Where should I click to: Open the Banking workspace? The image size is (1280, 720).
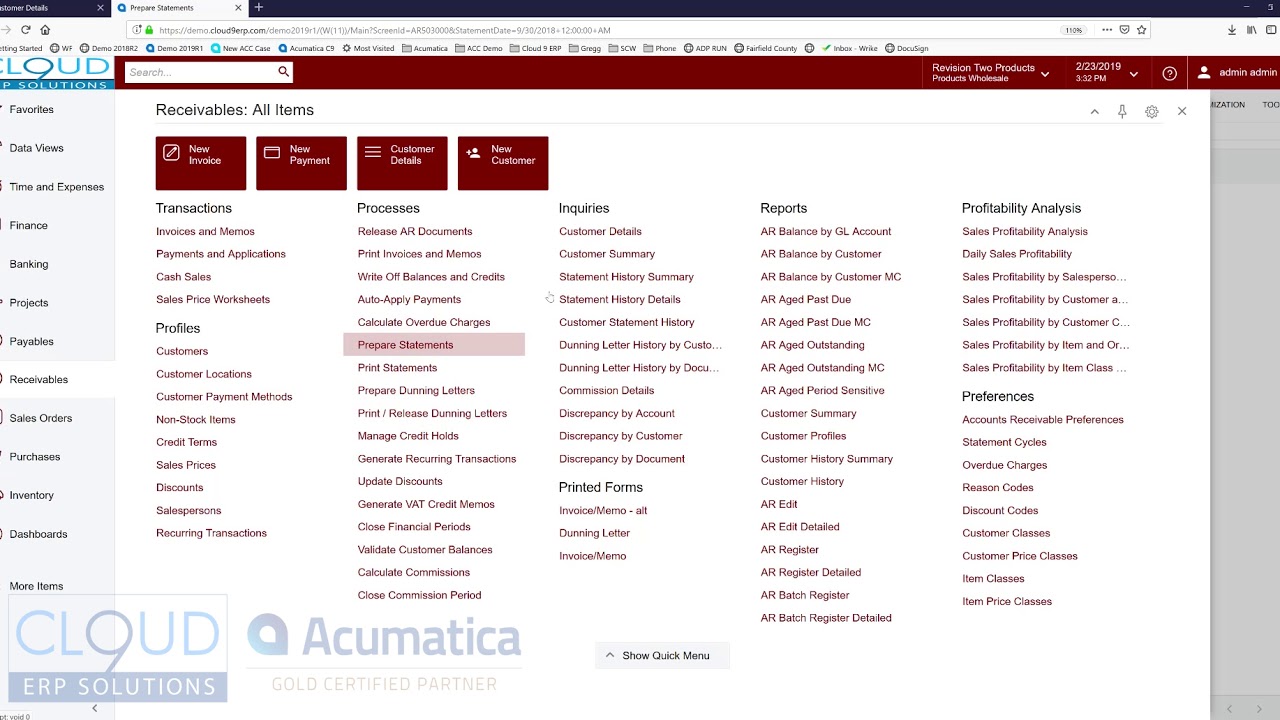point(29,264)
